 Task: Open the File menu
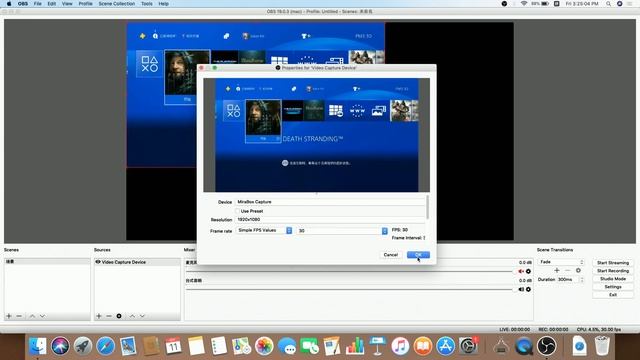point(38,4)
